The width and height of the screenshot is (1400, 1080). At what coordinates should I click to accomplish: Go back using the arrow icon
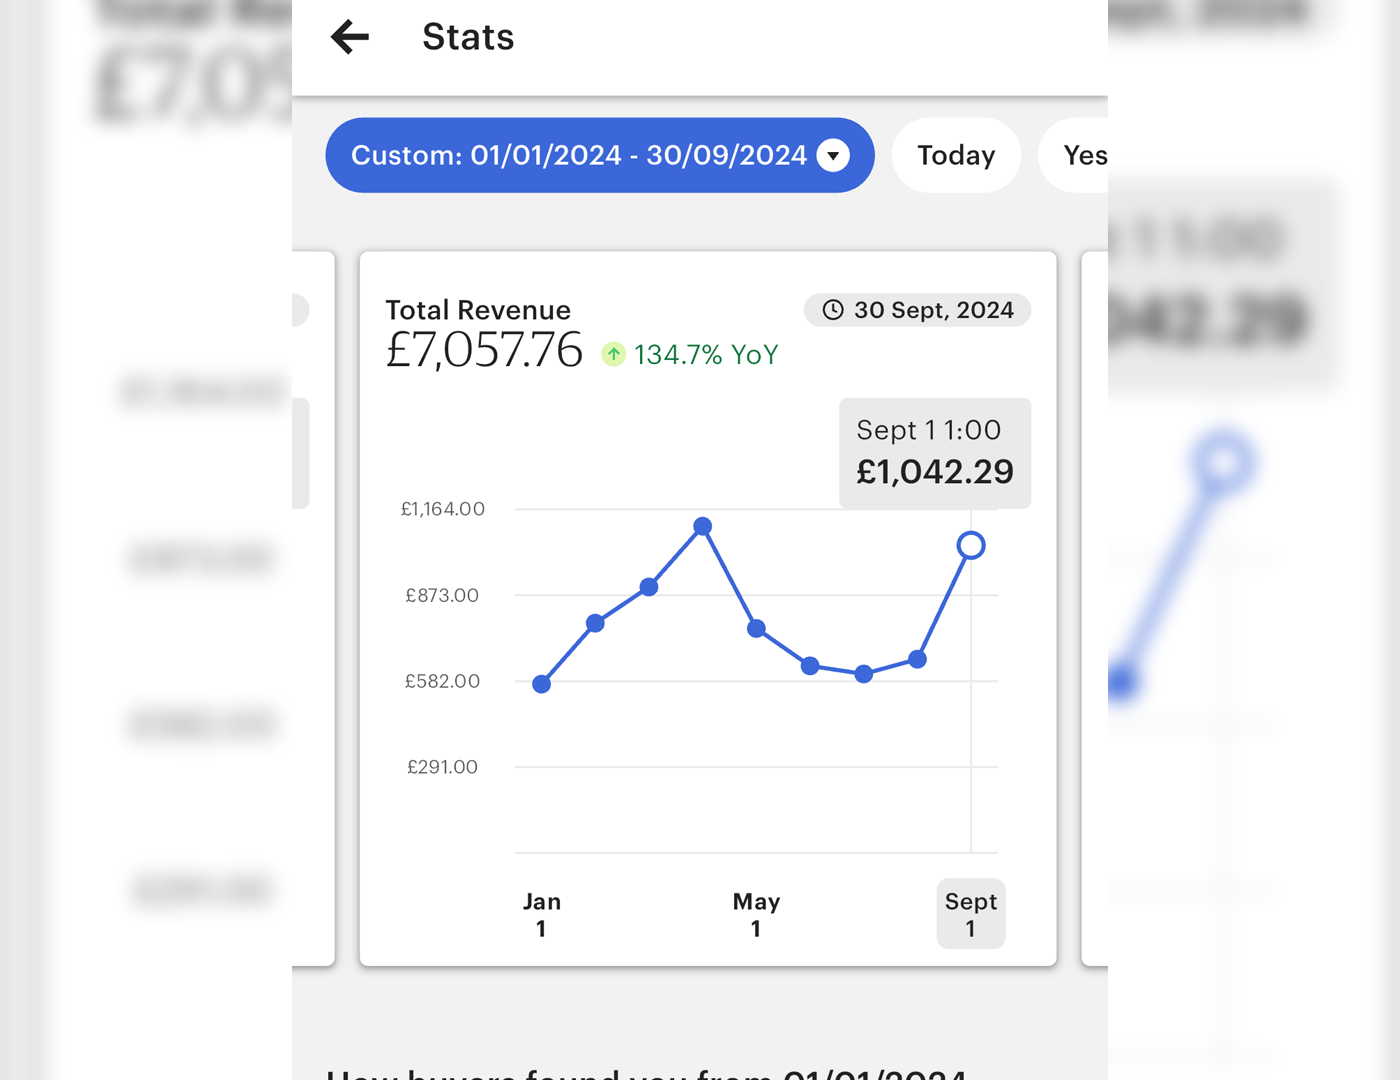pyautogui.click(x=350, y=38)
